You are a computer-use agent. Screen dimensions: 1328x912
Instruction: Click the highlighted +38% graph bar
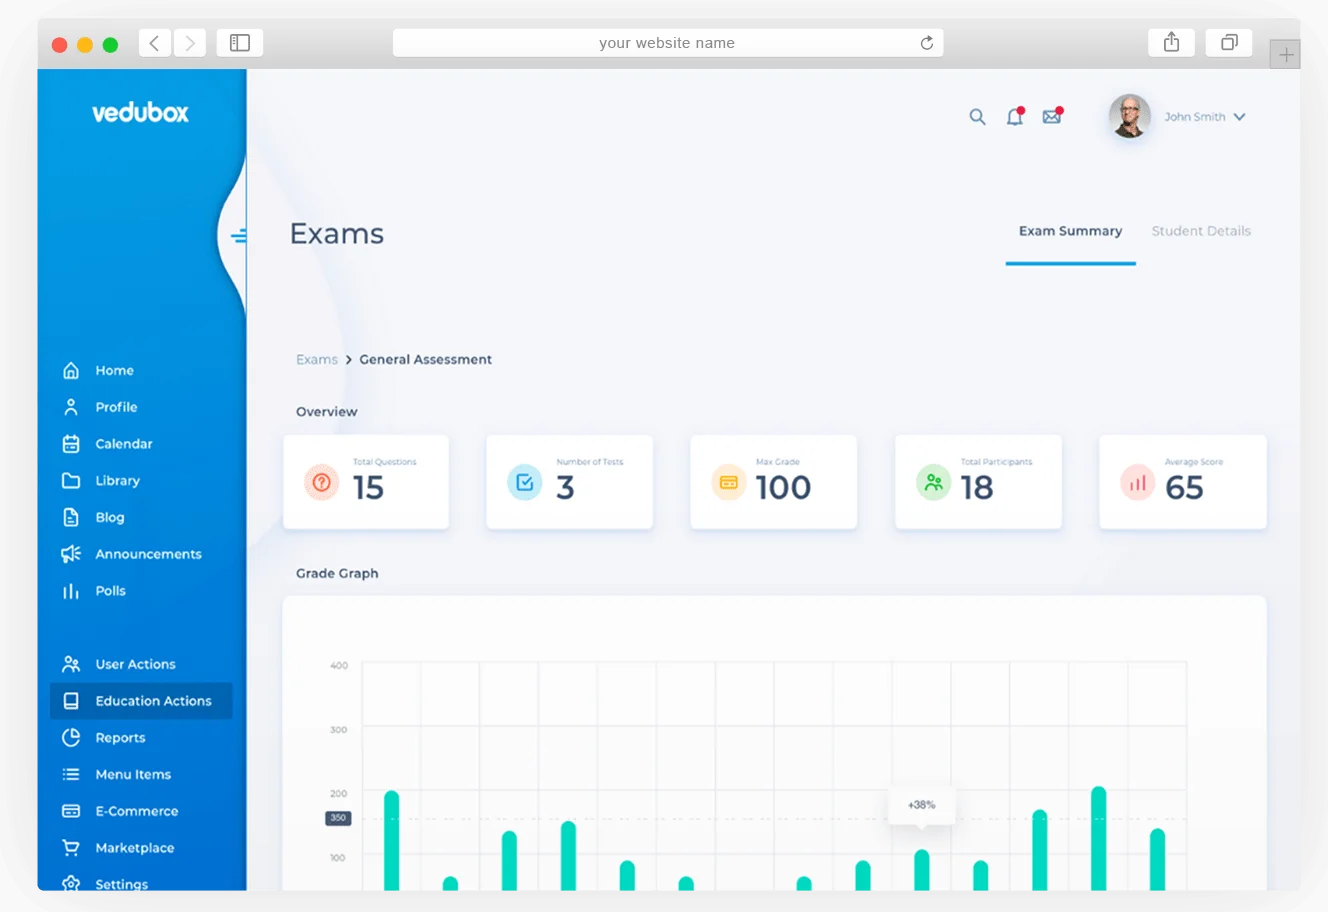click(x=921, y=870)
